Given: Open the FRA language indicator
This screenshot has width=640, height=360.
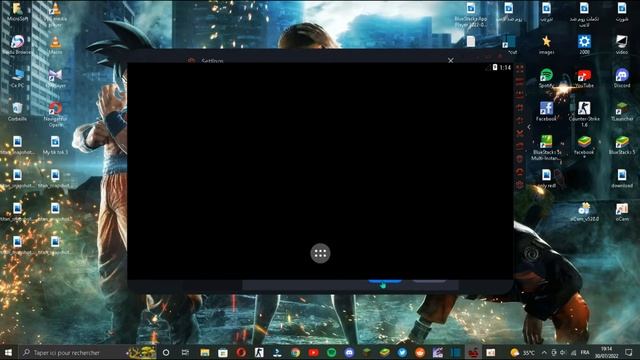Looking at the screenshot, I should click(x=585, y=353).
